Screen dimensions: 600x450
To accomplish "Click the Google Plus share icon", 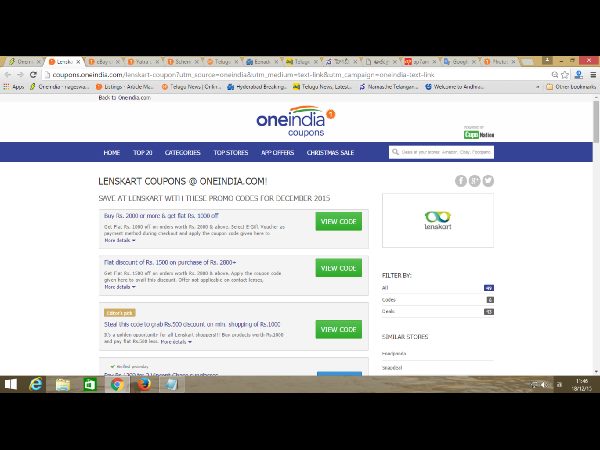I will [475, 181].
